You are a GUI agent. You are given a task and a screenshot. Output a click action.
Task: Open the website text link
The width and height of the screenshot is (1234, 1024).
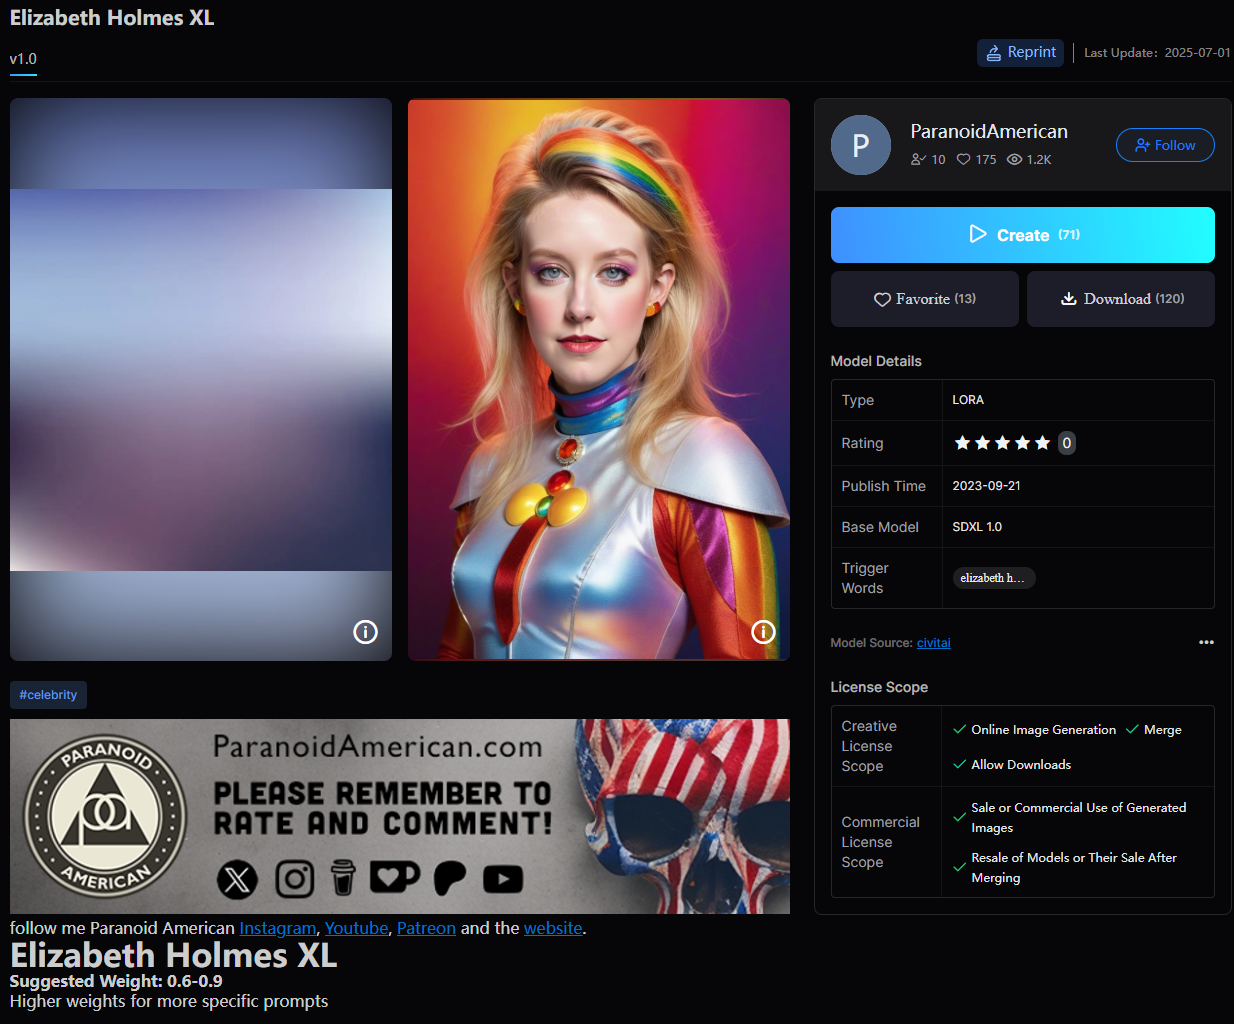pos(553,928)
